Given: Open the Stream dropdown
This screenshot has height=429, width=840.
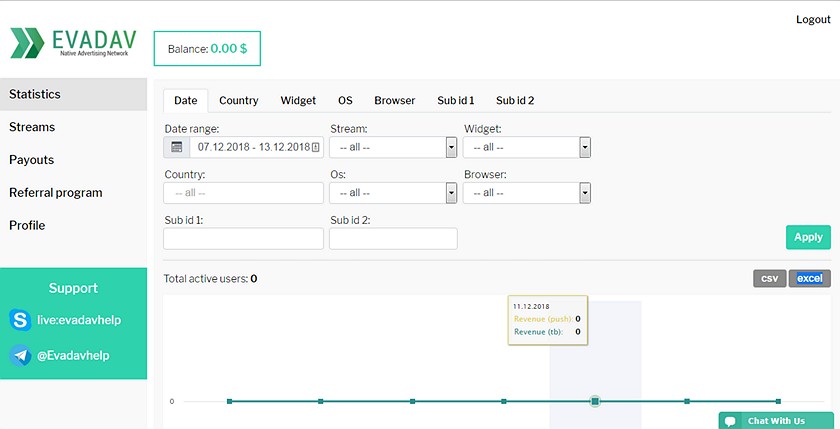Looking at the screenshot, I should click(x=393, y=147).
